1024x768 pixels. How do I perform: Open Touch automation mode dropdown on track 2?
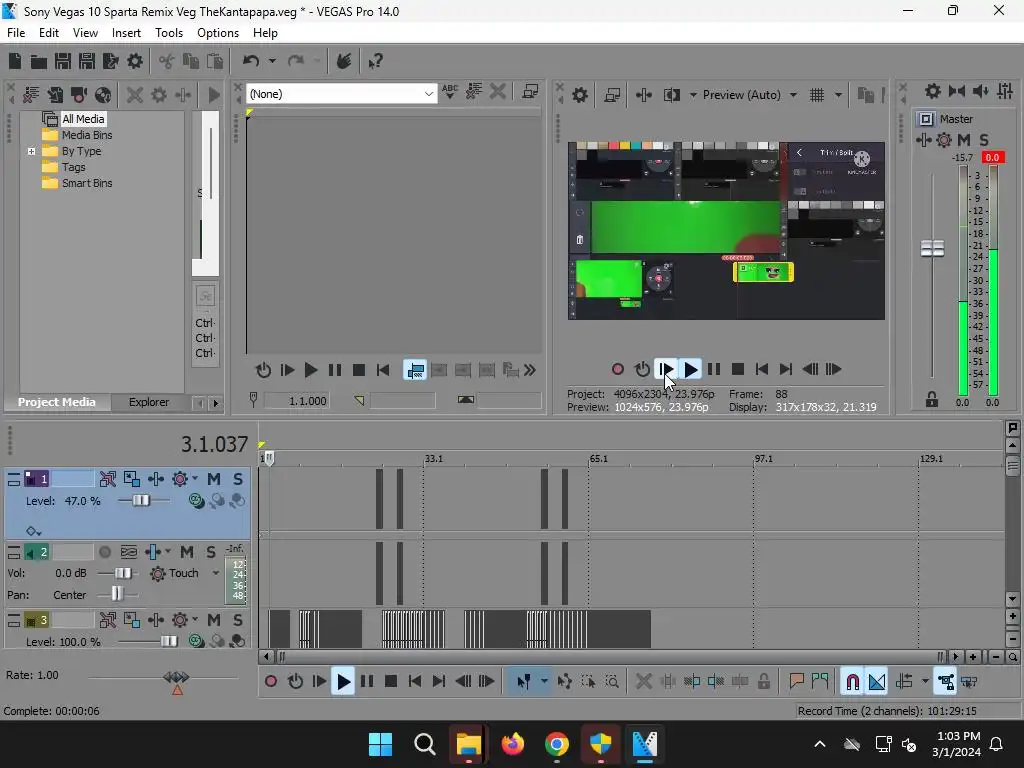coord(216,573)
